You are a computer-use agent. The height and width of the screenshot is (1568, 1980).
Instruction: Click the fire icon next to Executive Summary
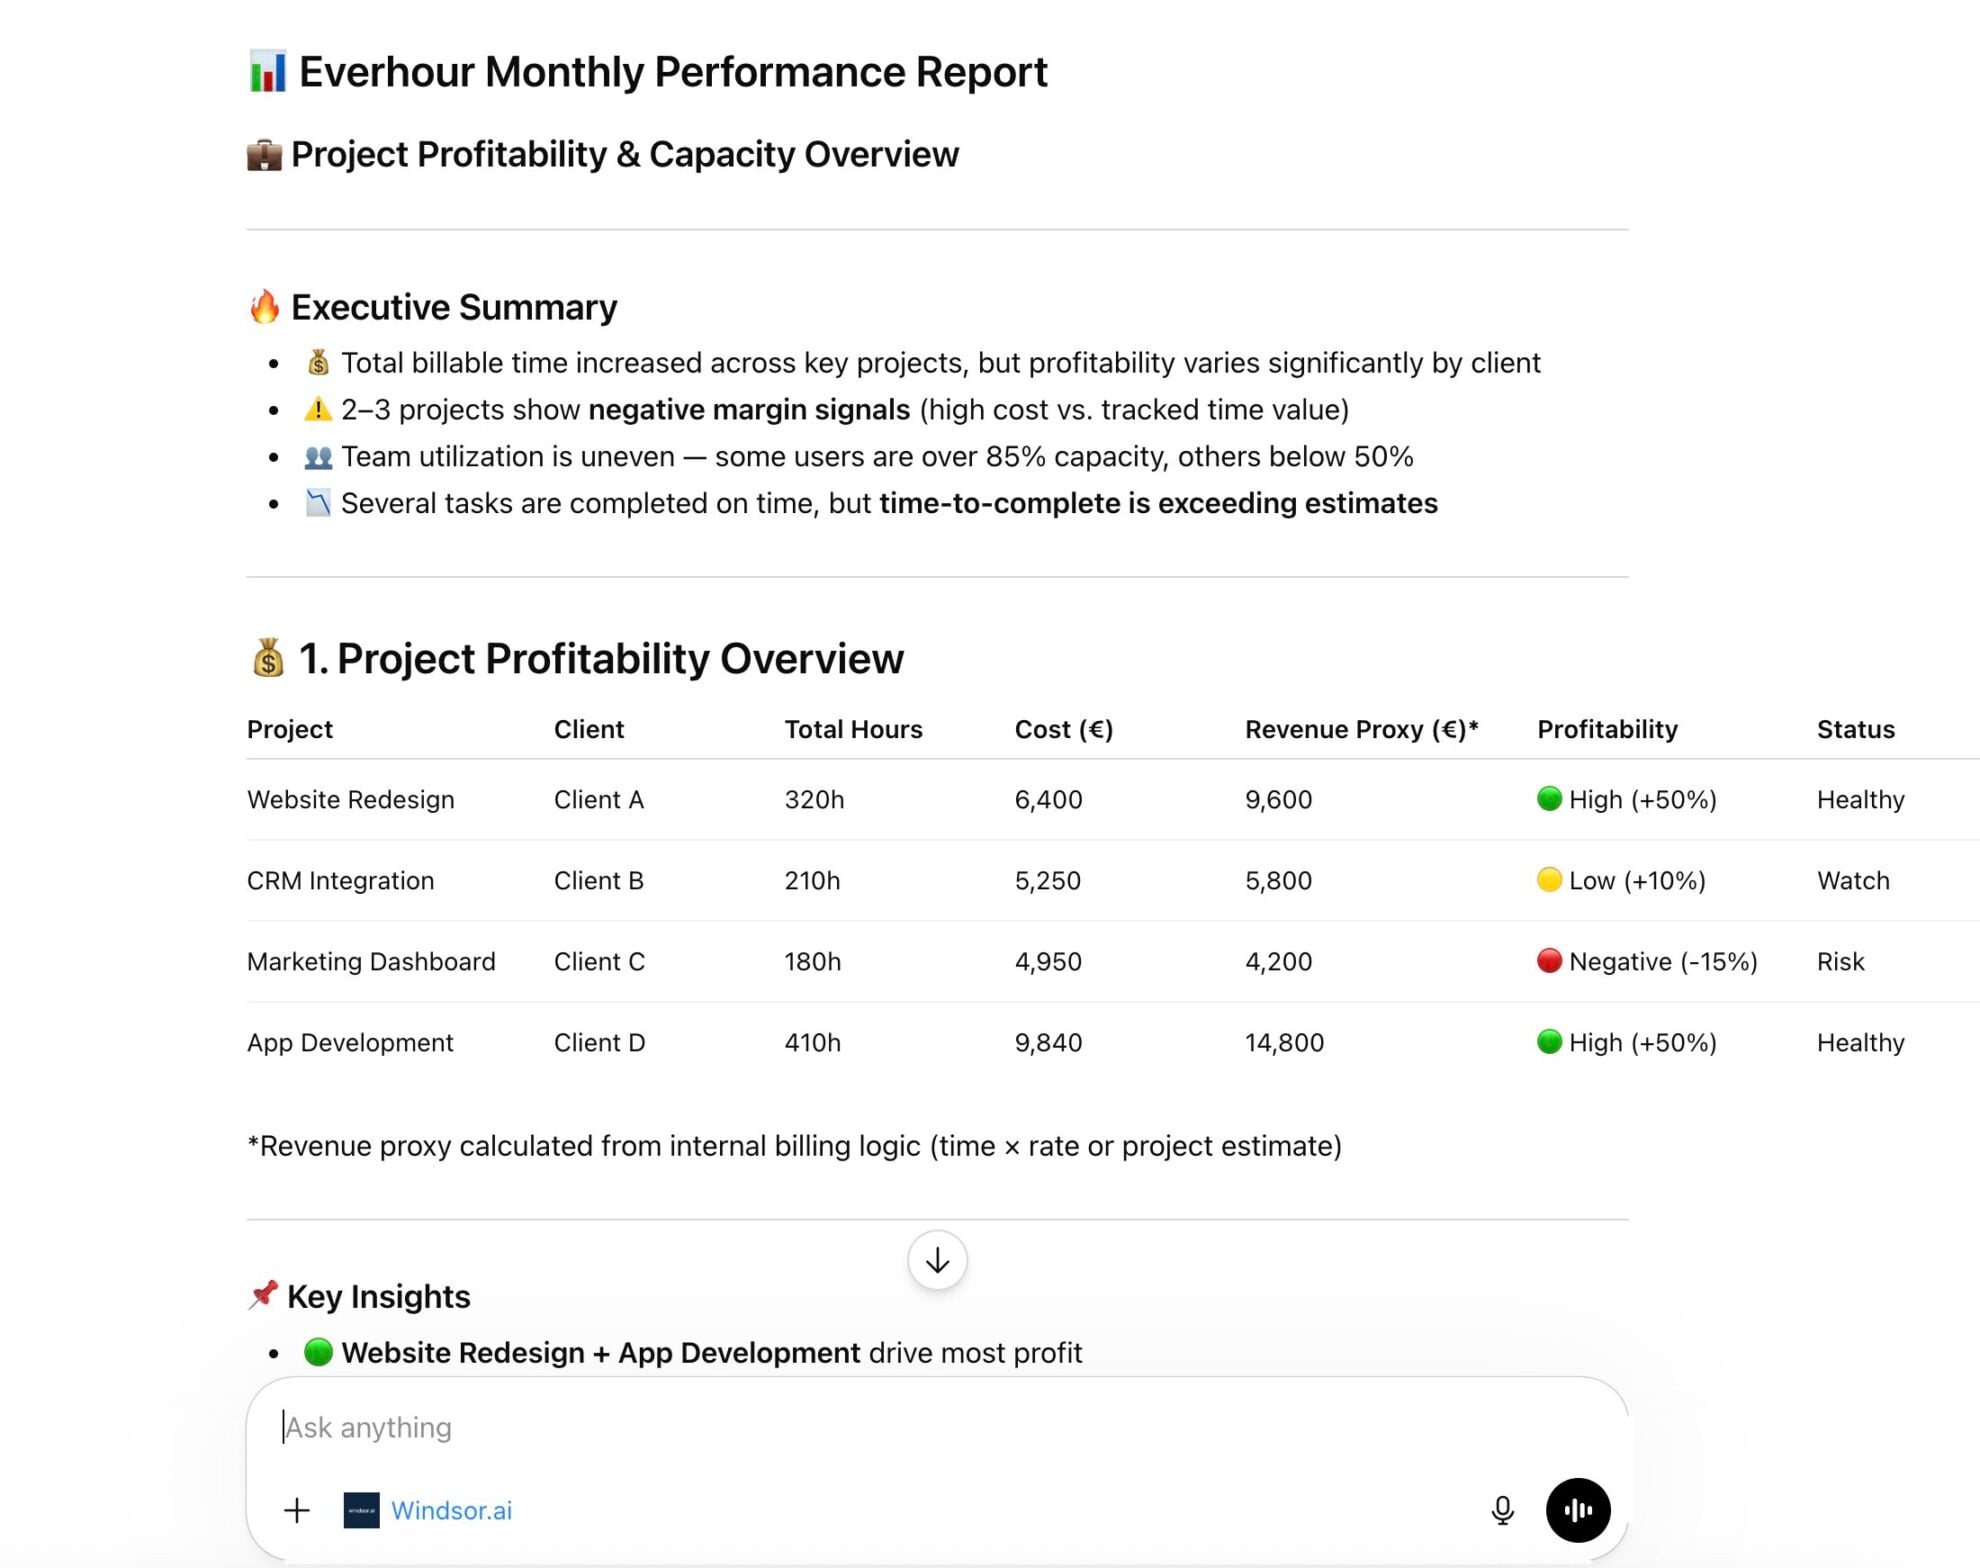264,306
